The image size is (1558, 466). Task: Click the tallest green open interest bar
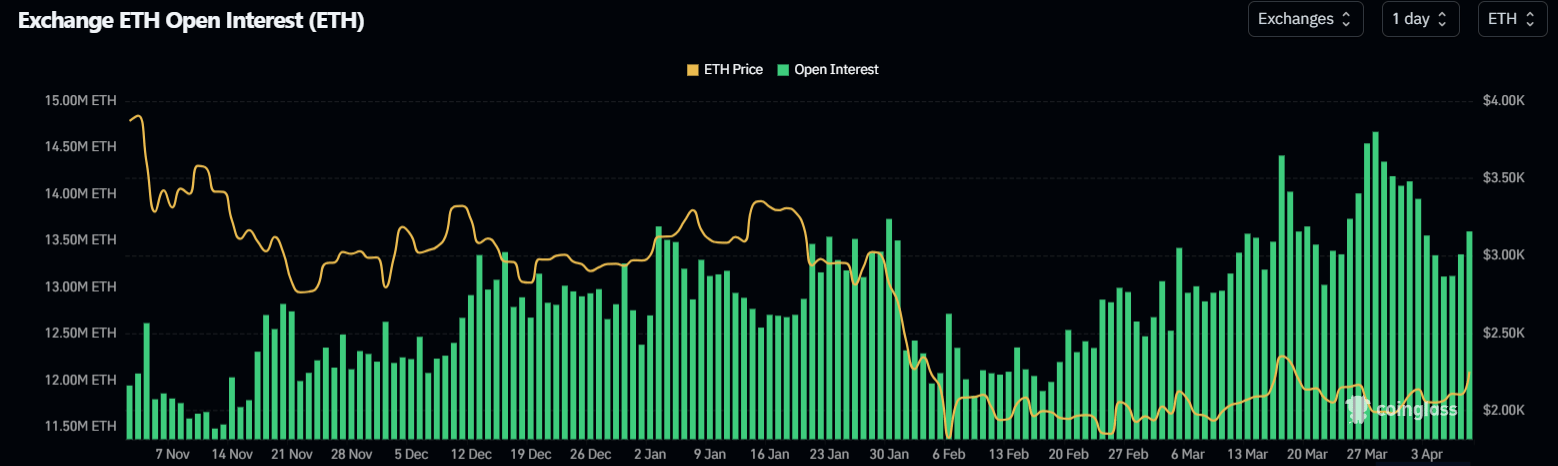(1376, 285)
